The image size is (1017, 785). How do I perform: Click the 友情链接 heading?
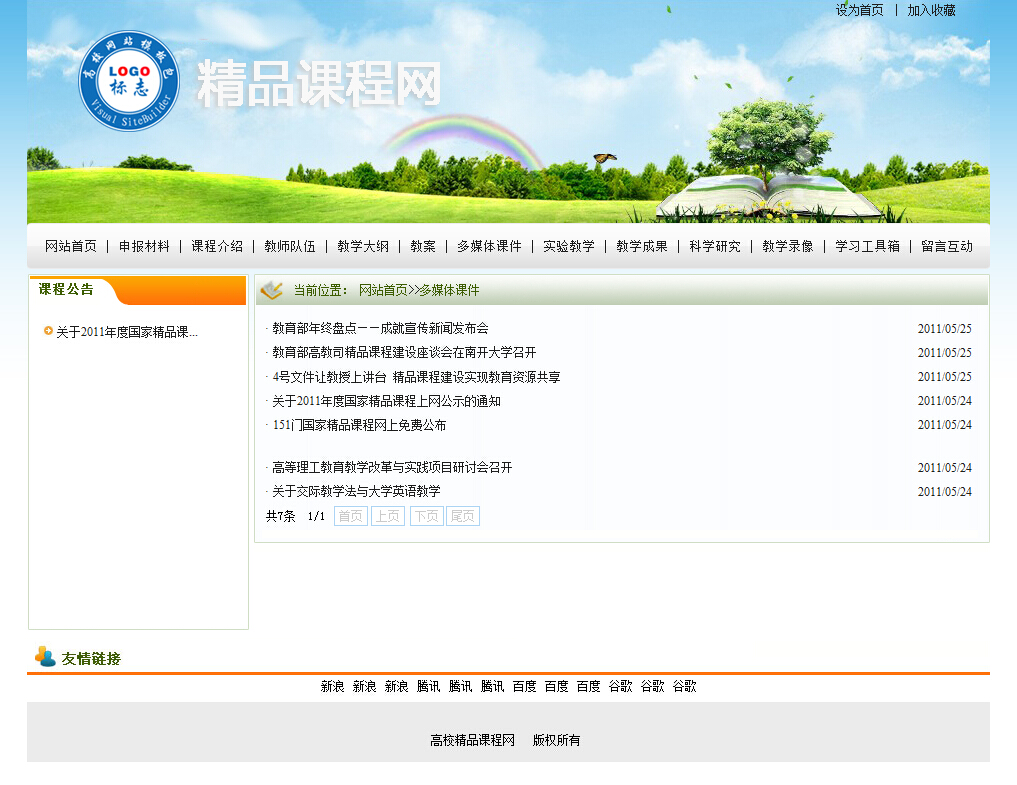click(91, 658)
